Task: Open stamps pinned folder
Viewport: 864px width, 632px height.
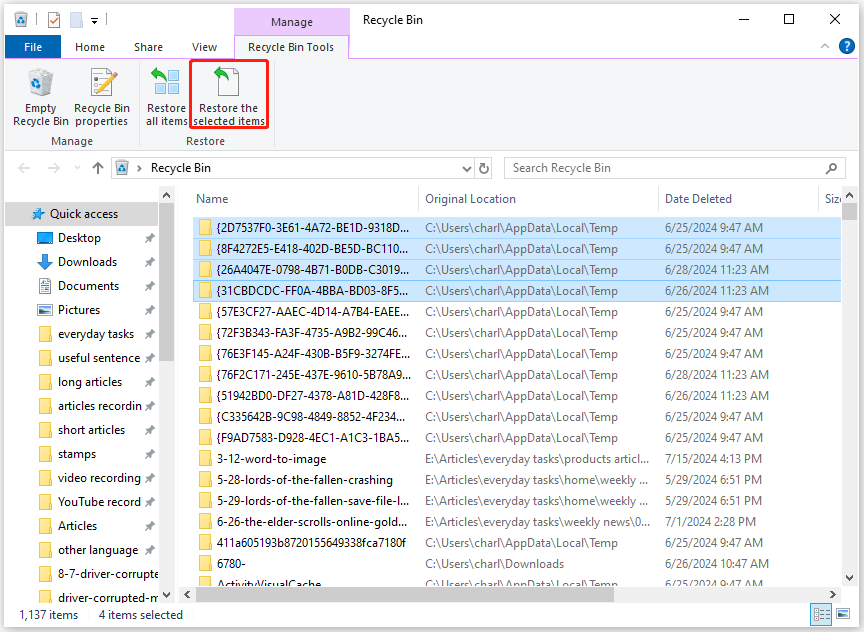Action: click(77, 454)
